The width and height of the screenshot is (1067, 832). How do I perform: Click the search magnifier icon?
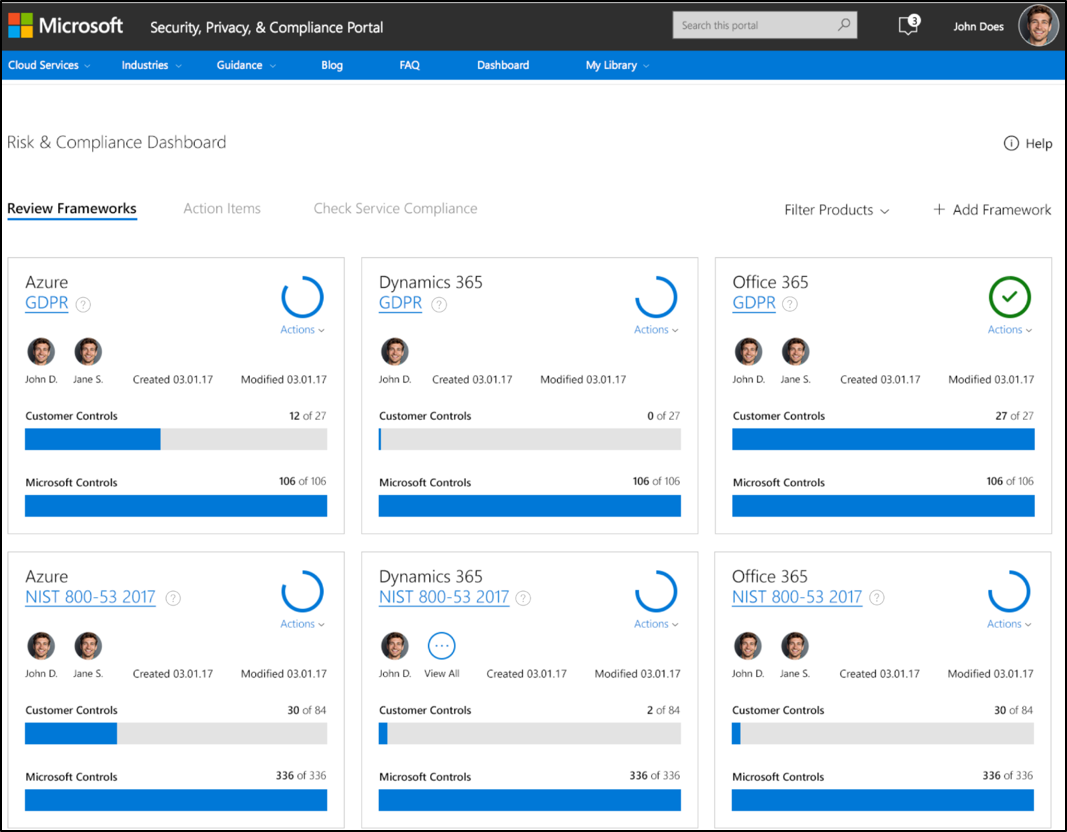[x=844, y=26]
